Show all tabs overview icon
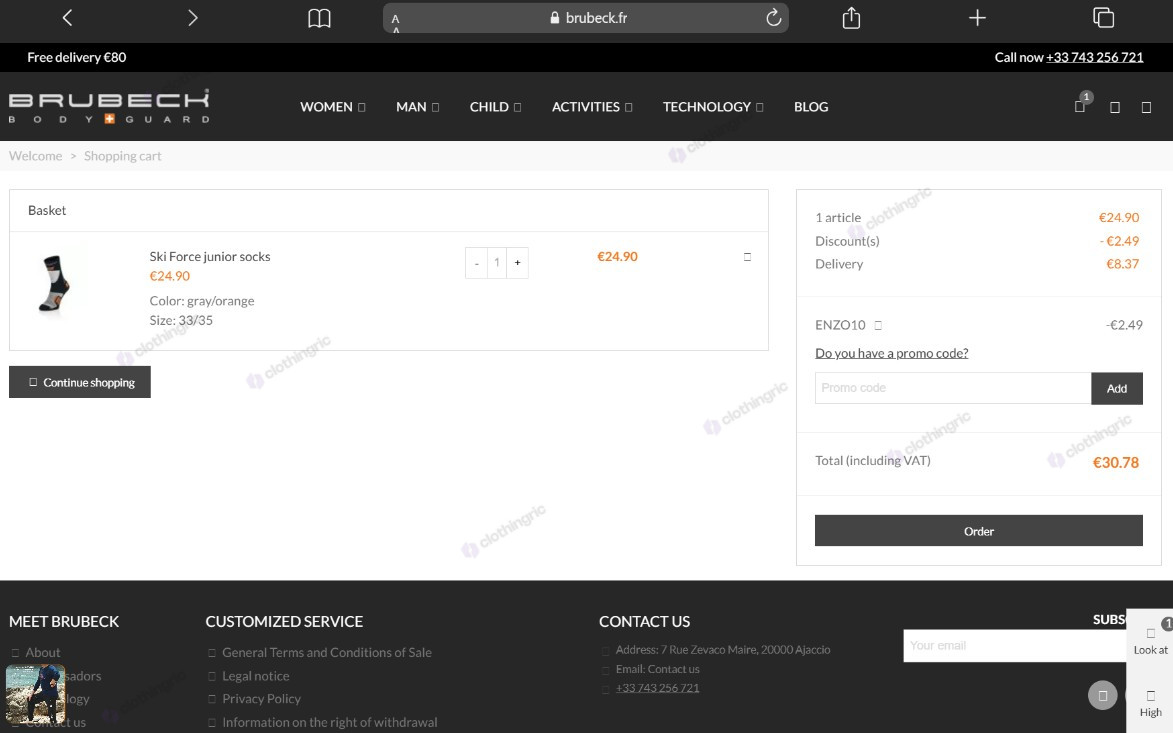1173x733 pixels. click(x=1103, y=17)
